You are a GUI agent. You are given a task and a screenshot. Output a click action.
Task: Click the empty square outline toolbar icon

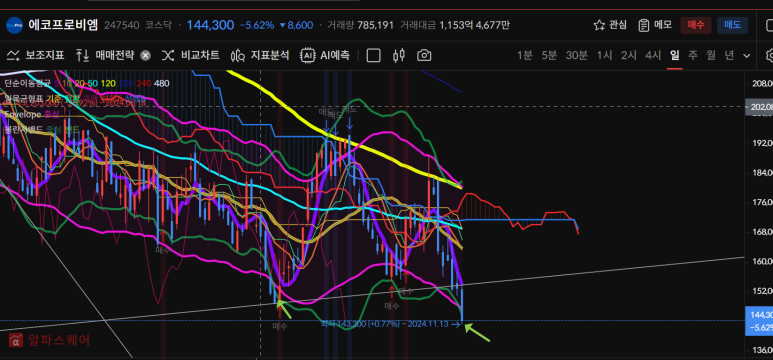point(374,55)
